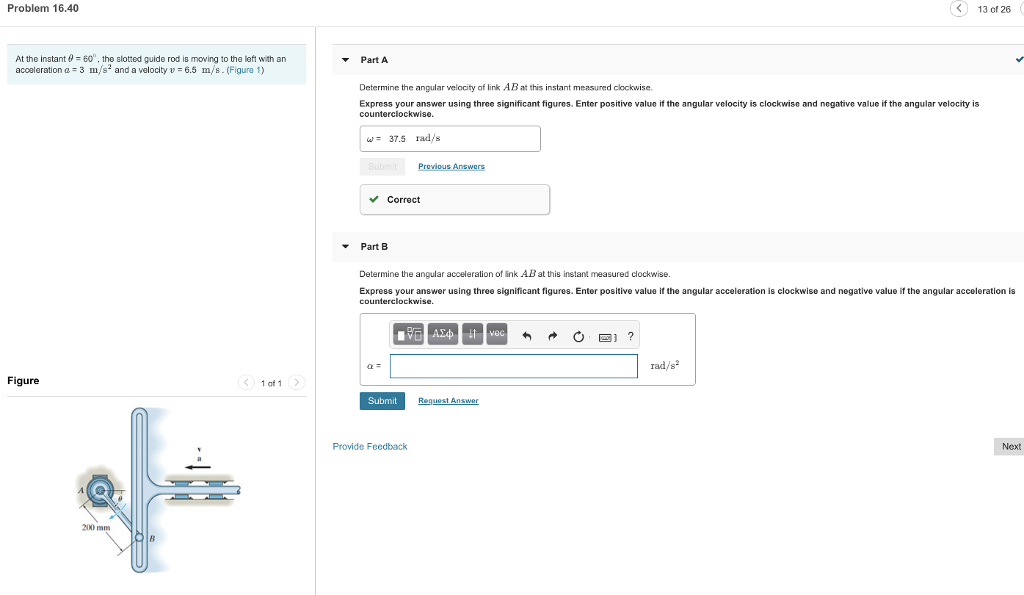Click the reset circular arrow icon

click(x=578, y=333)
